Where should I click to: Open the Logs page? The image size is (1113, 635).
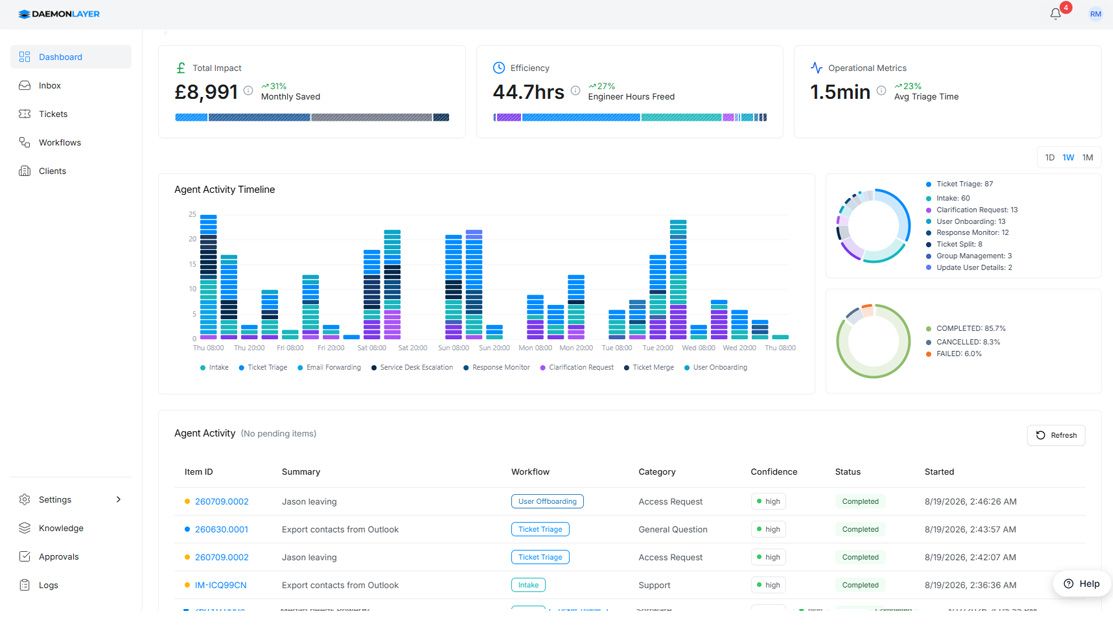coord(71,585)
